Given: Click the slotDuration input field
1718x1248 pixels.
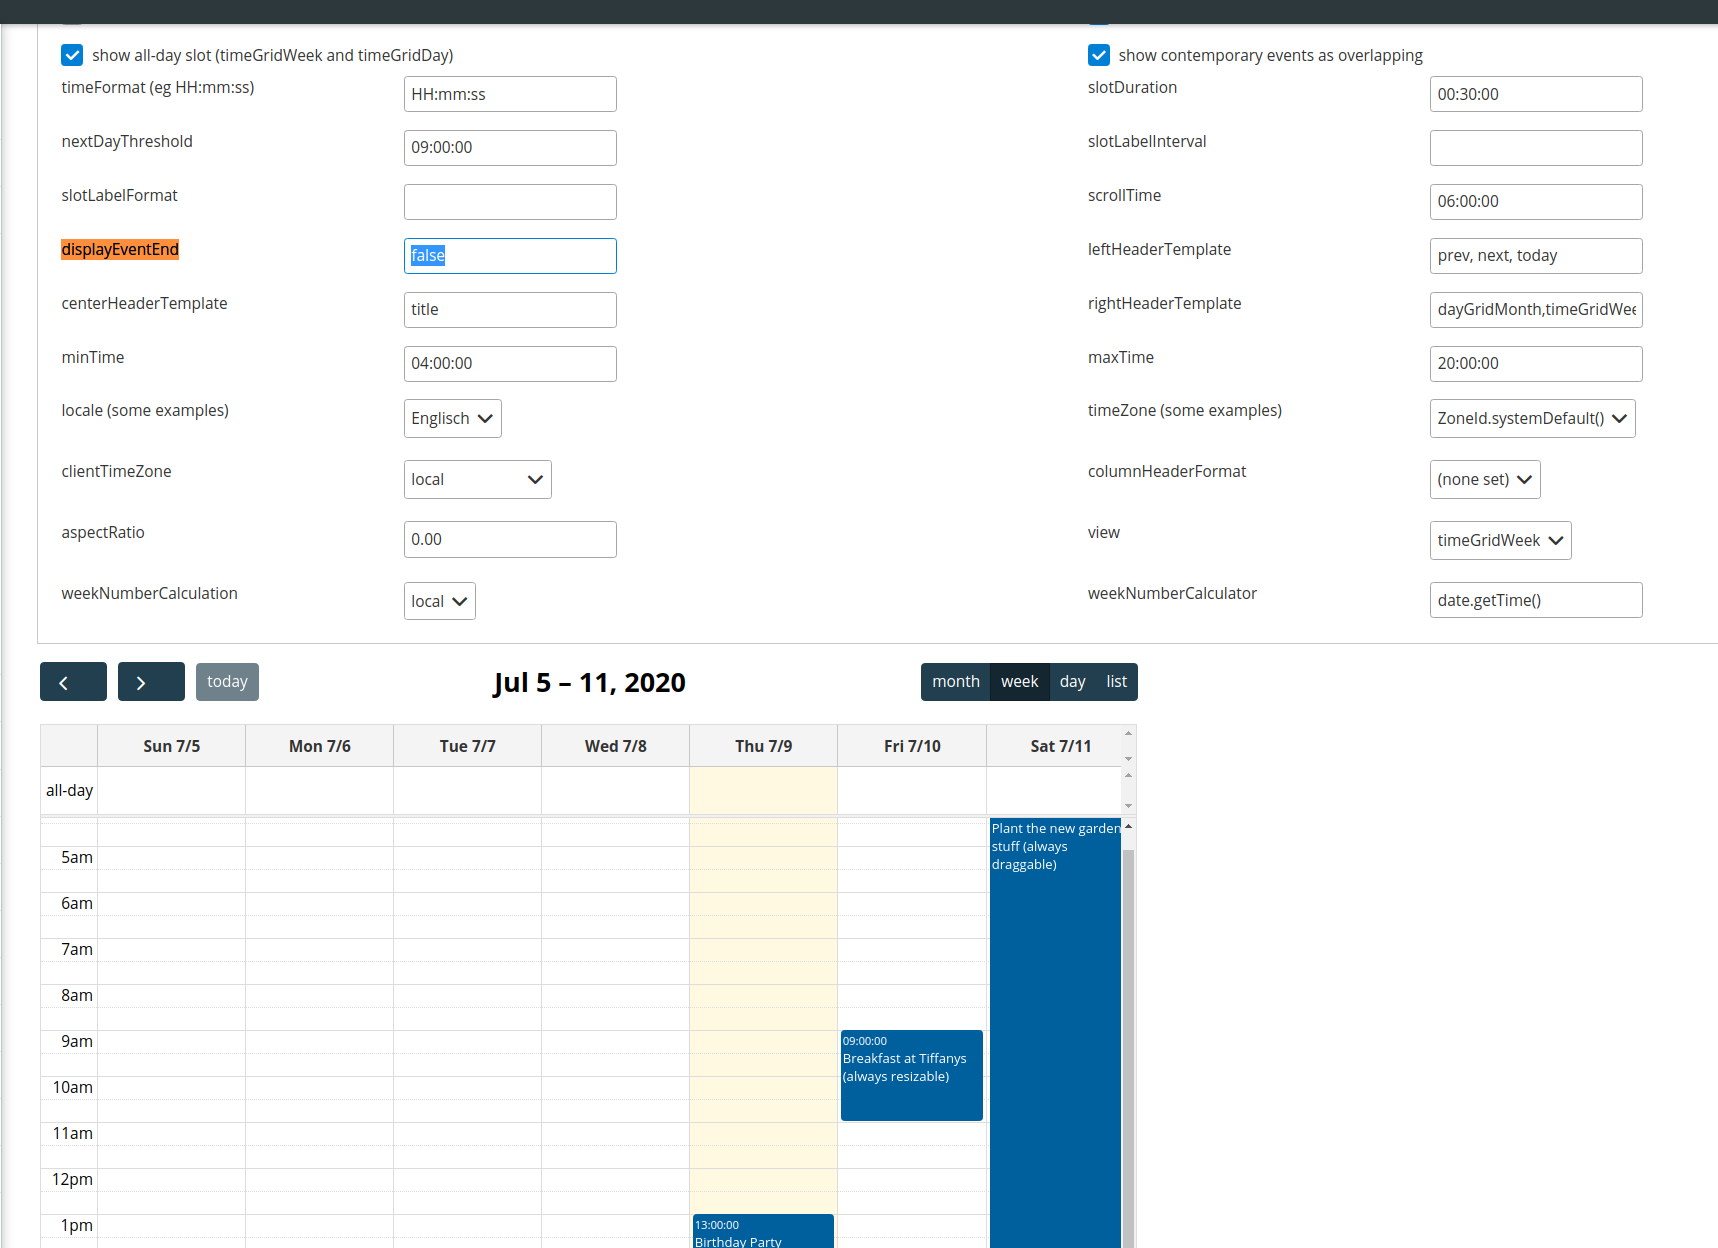Looking at the screenshot, I should [1535, 94].
